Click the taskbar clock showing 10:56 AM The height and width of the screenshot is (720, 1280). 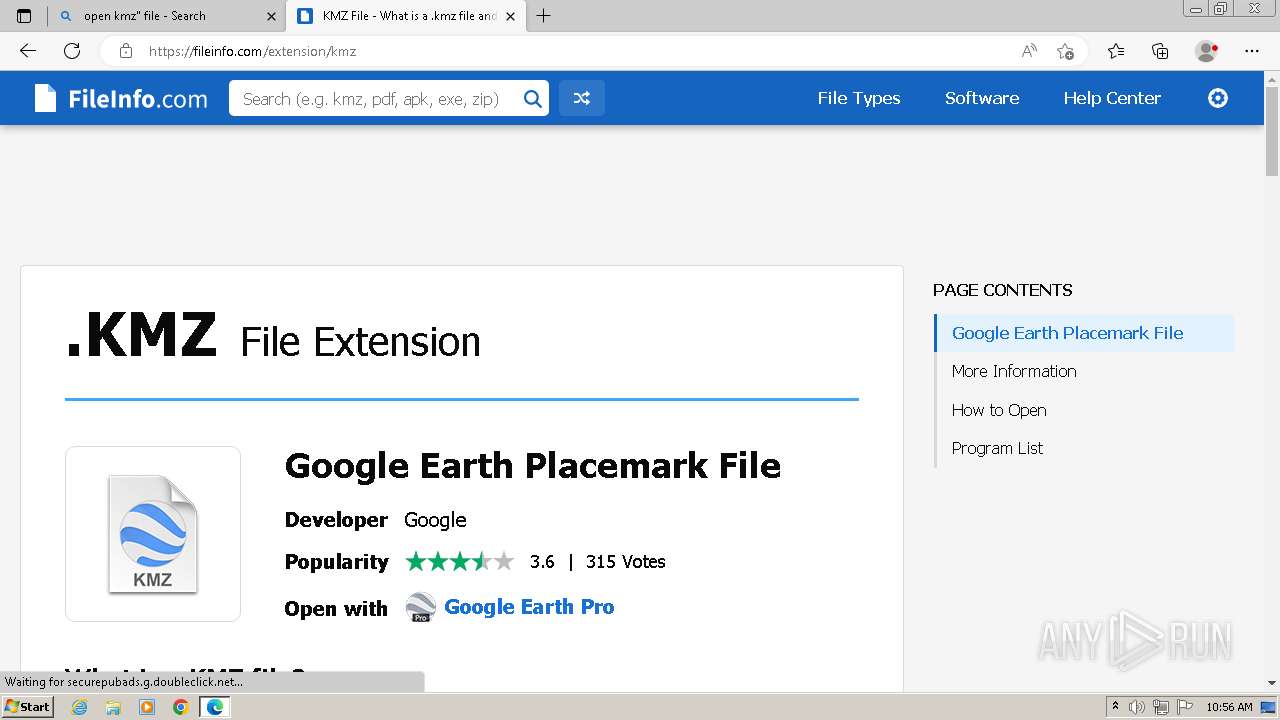(1229, 707)
